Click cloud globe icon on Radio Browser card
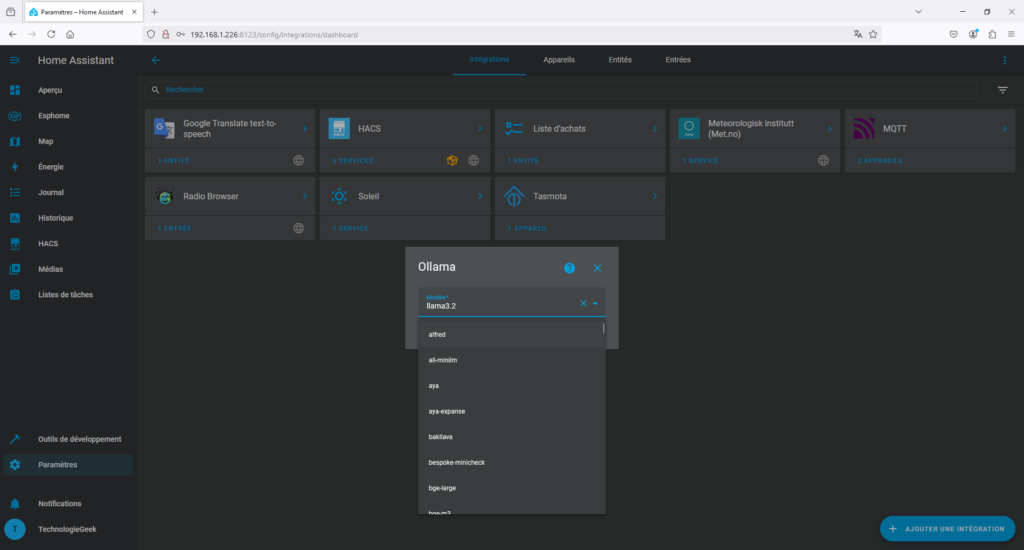1024x550 pixels. point(298,229)
